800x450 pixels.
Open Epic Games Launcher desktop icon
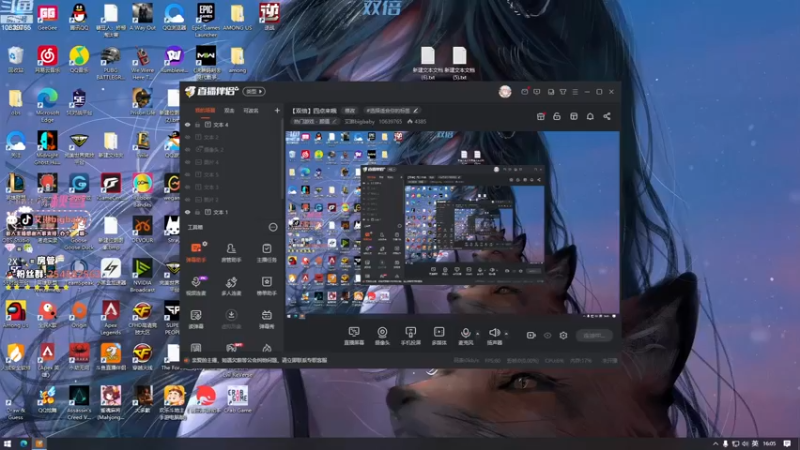coord(206,18)
